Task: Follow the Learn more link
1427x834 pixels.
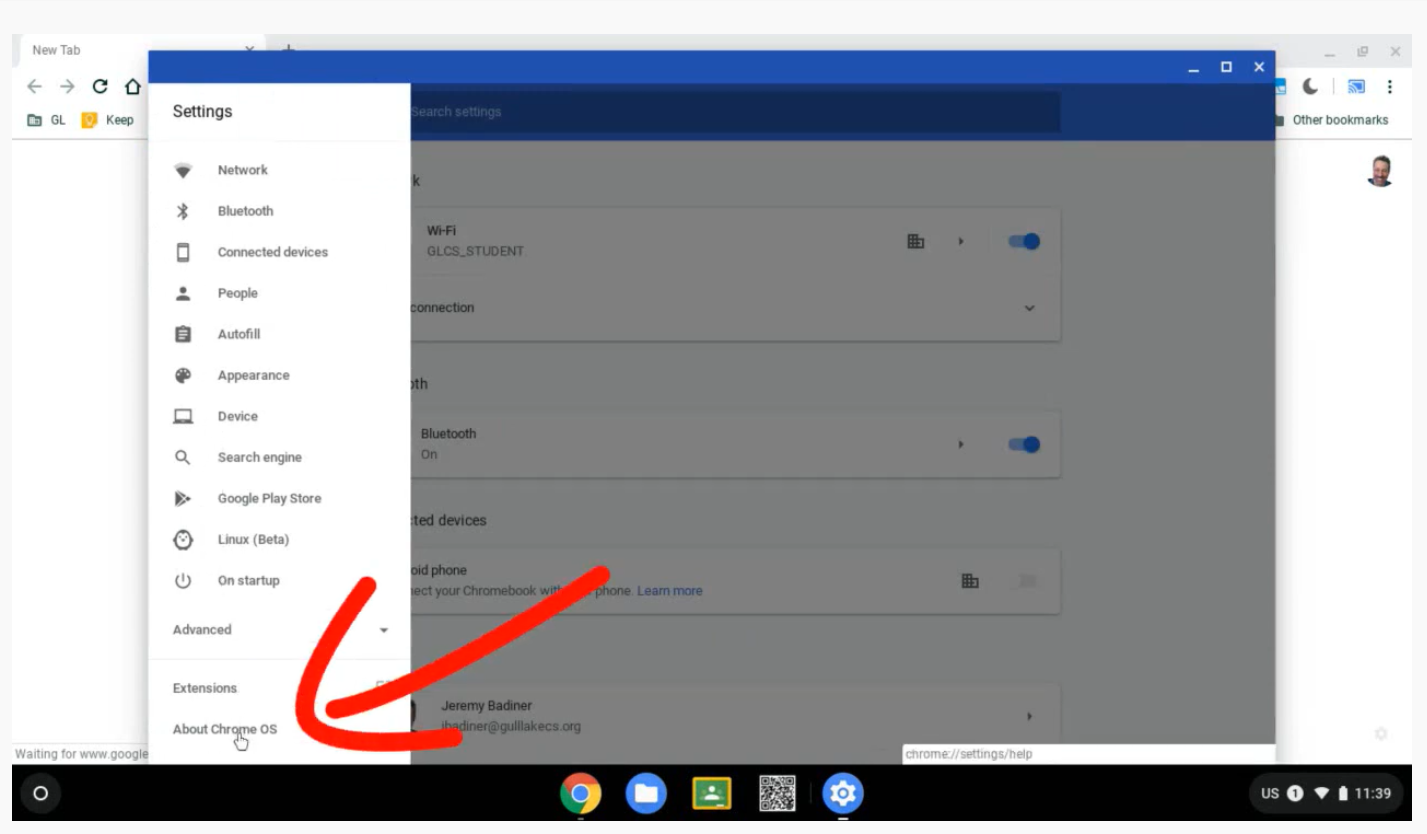Action: click(x=669, y=591)
